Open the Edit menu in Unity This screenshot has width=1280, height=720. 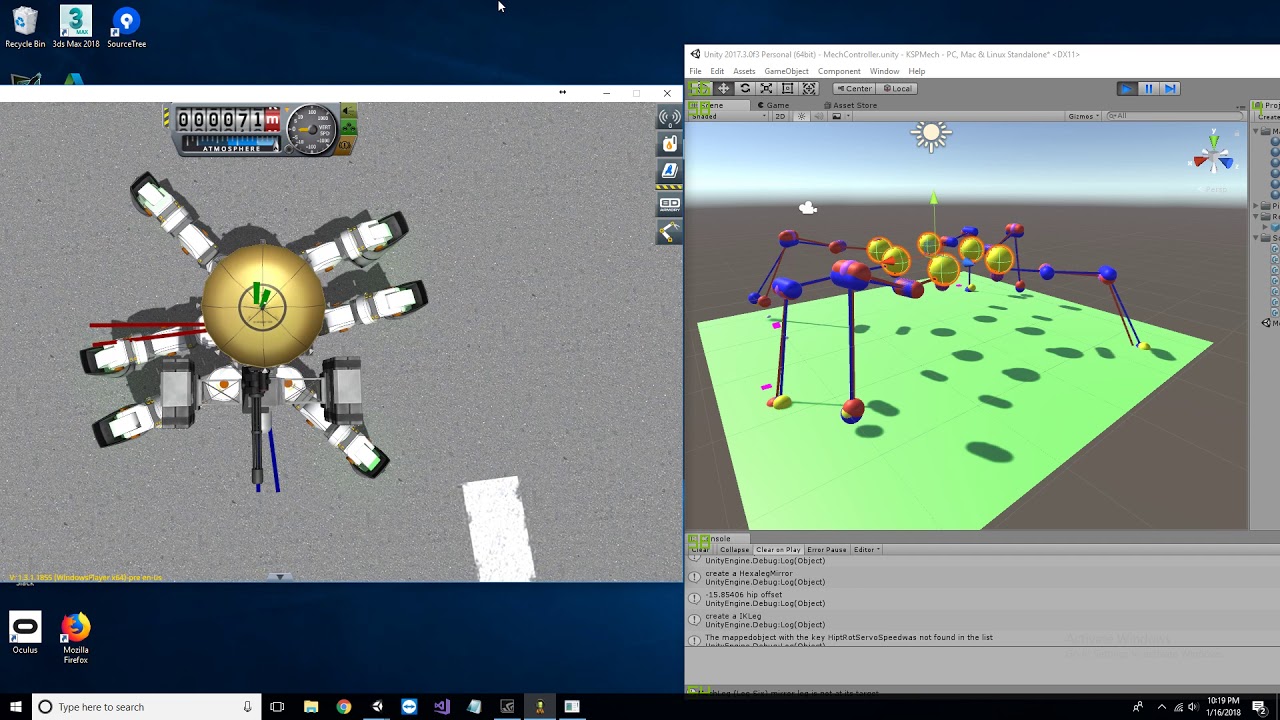pos(717,71)
